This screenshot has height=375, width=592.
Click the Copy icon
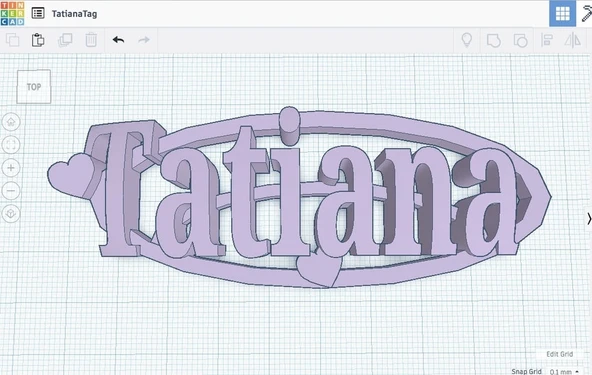[12, 40]
